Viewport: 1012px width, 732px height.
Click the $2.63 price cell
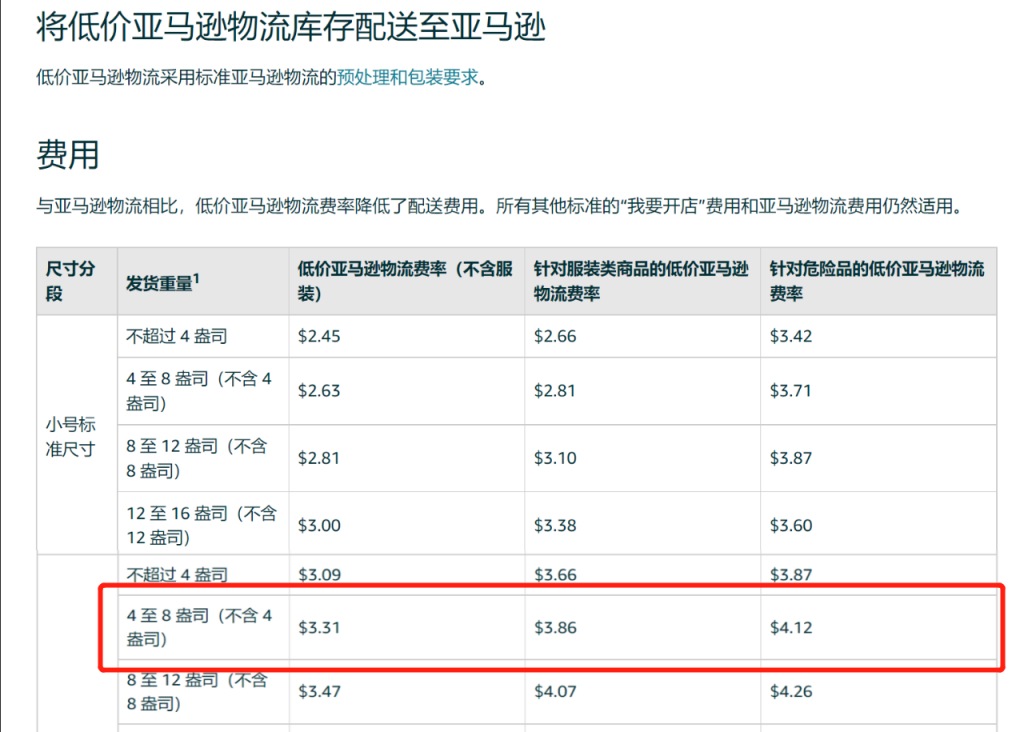pyautogui.click(x=407, y=391)
